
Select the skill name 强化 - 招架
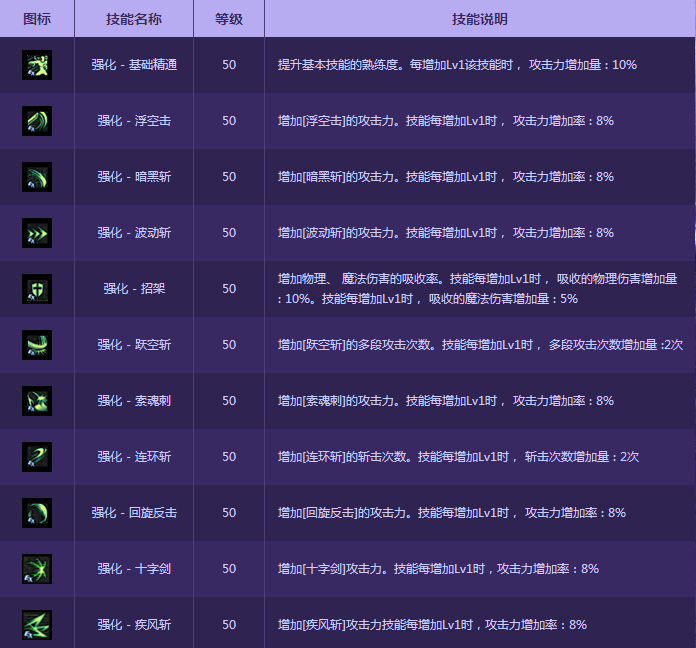[134, 288]
